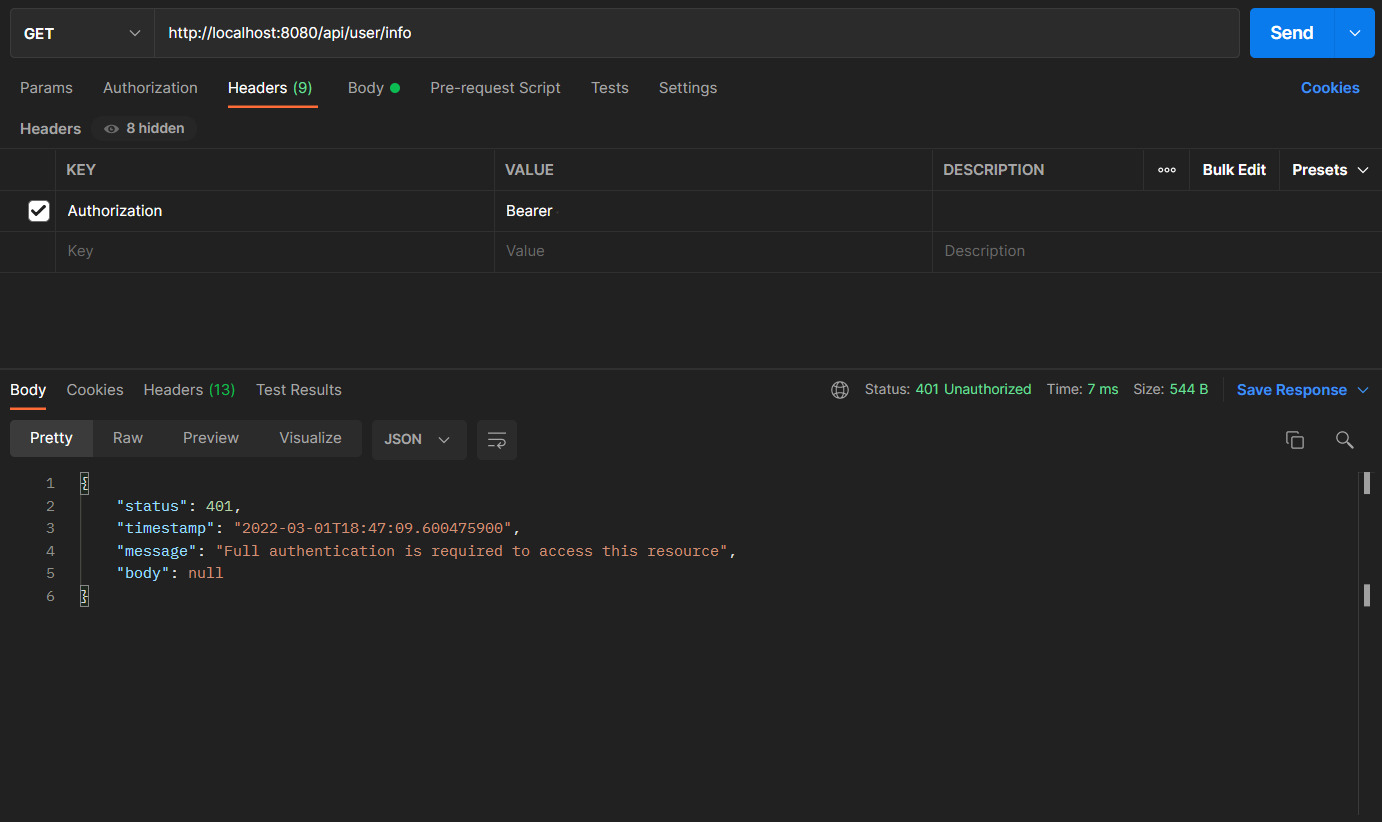
Task: Open the Presets dropdown
Action: pos(1330,170)
